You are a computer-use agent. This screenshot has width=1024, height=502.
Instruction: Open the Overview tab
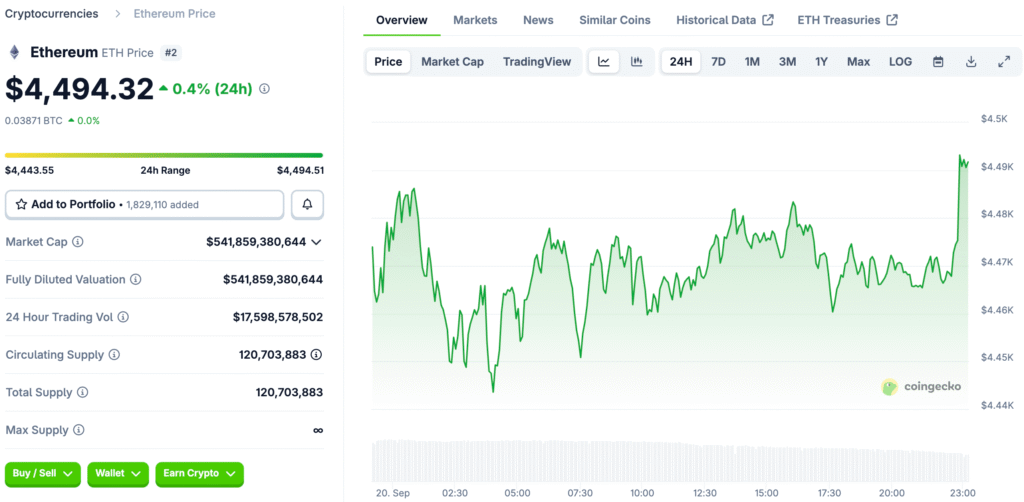click(x=402, y=20)
